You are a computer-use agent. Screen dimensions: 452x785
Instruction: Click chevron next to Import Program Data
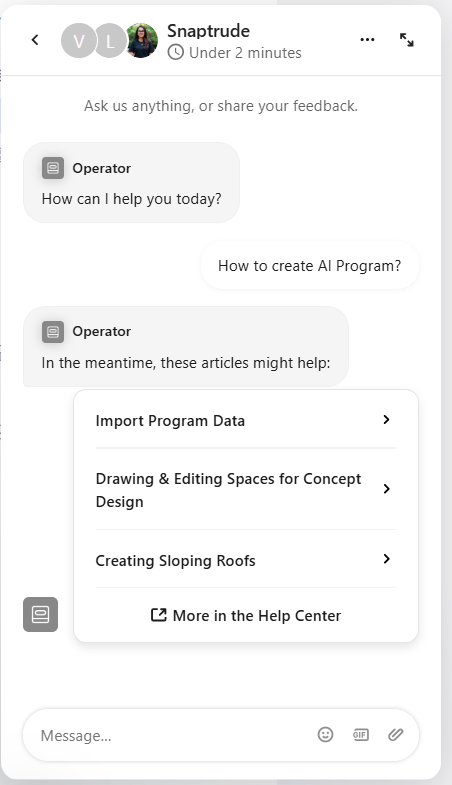click(386, 420)
